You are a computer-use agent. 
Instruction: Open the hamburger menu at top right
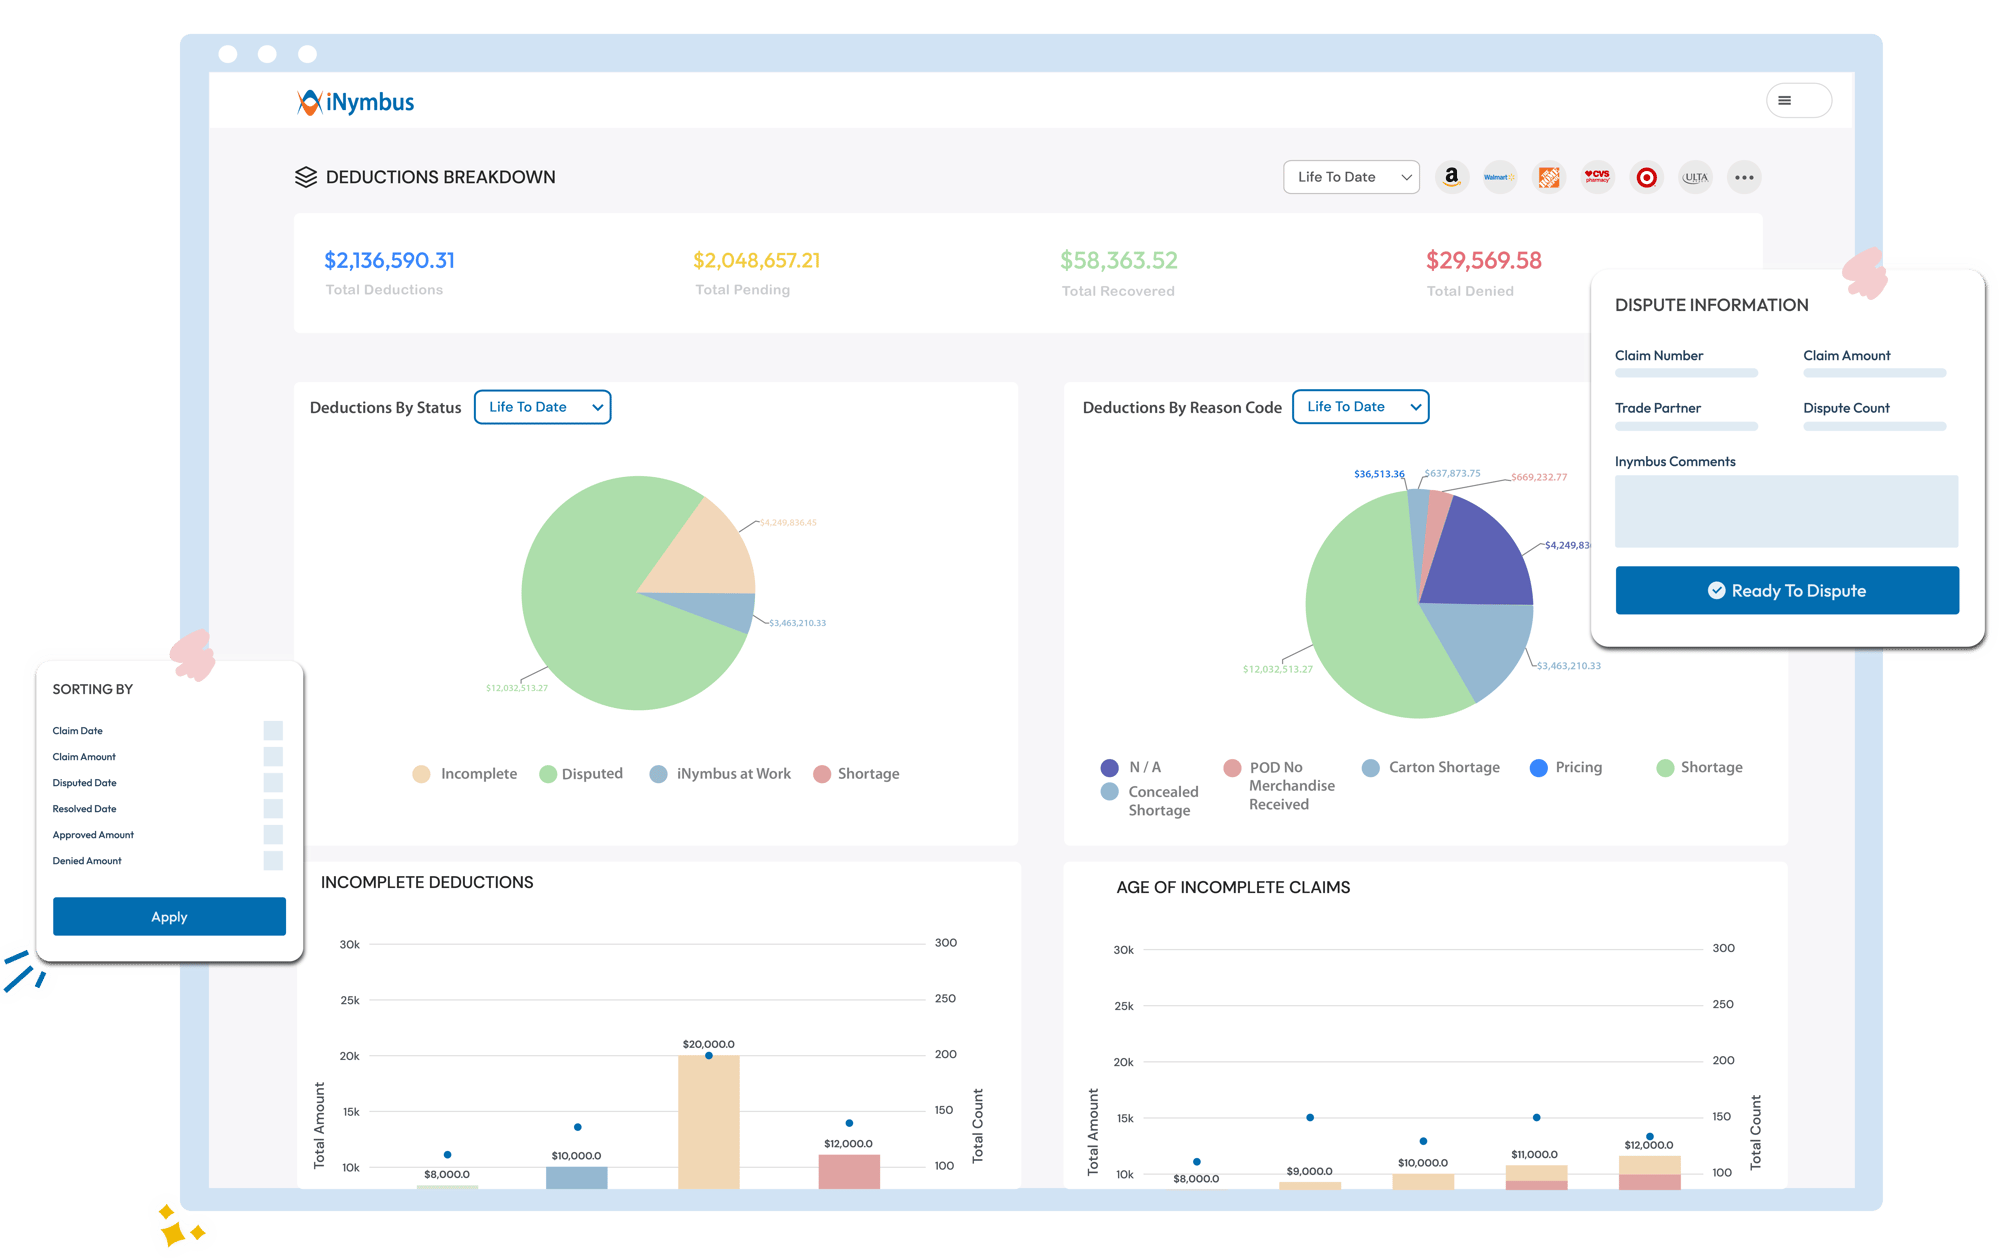pos(1798,100)
